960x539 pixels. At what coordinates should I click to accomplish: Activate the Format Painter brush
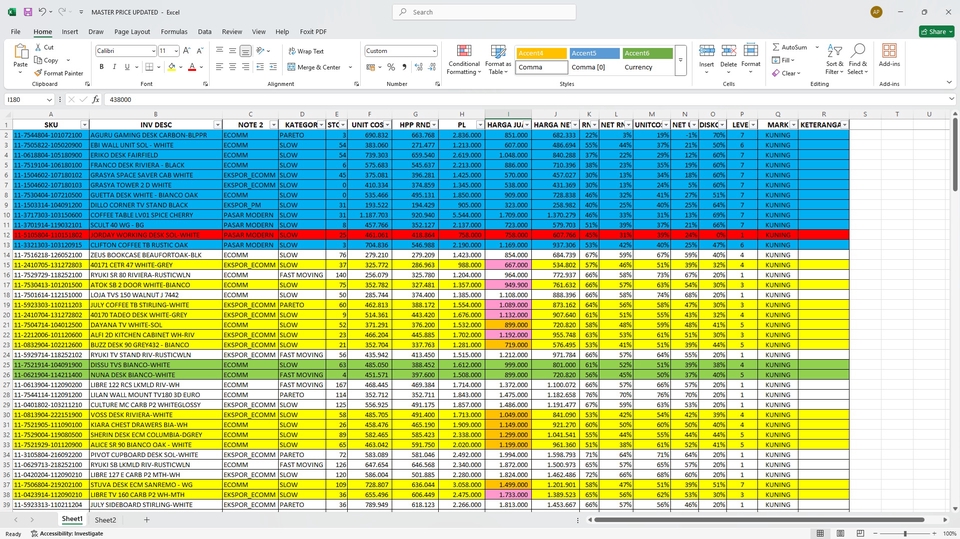[x=58, y=73]
